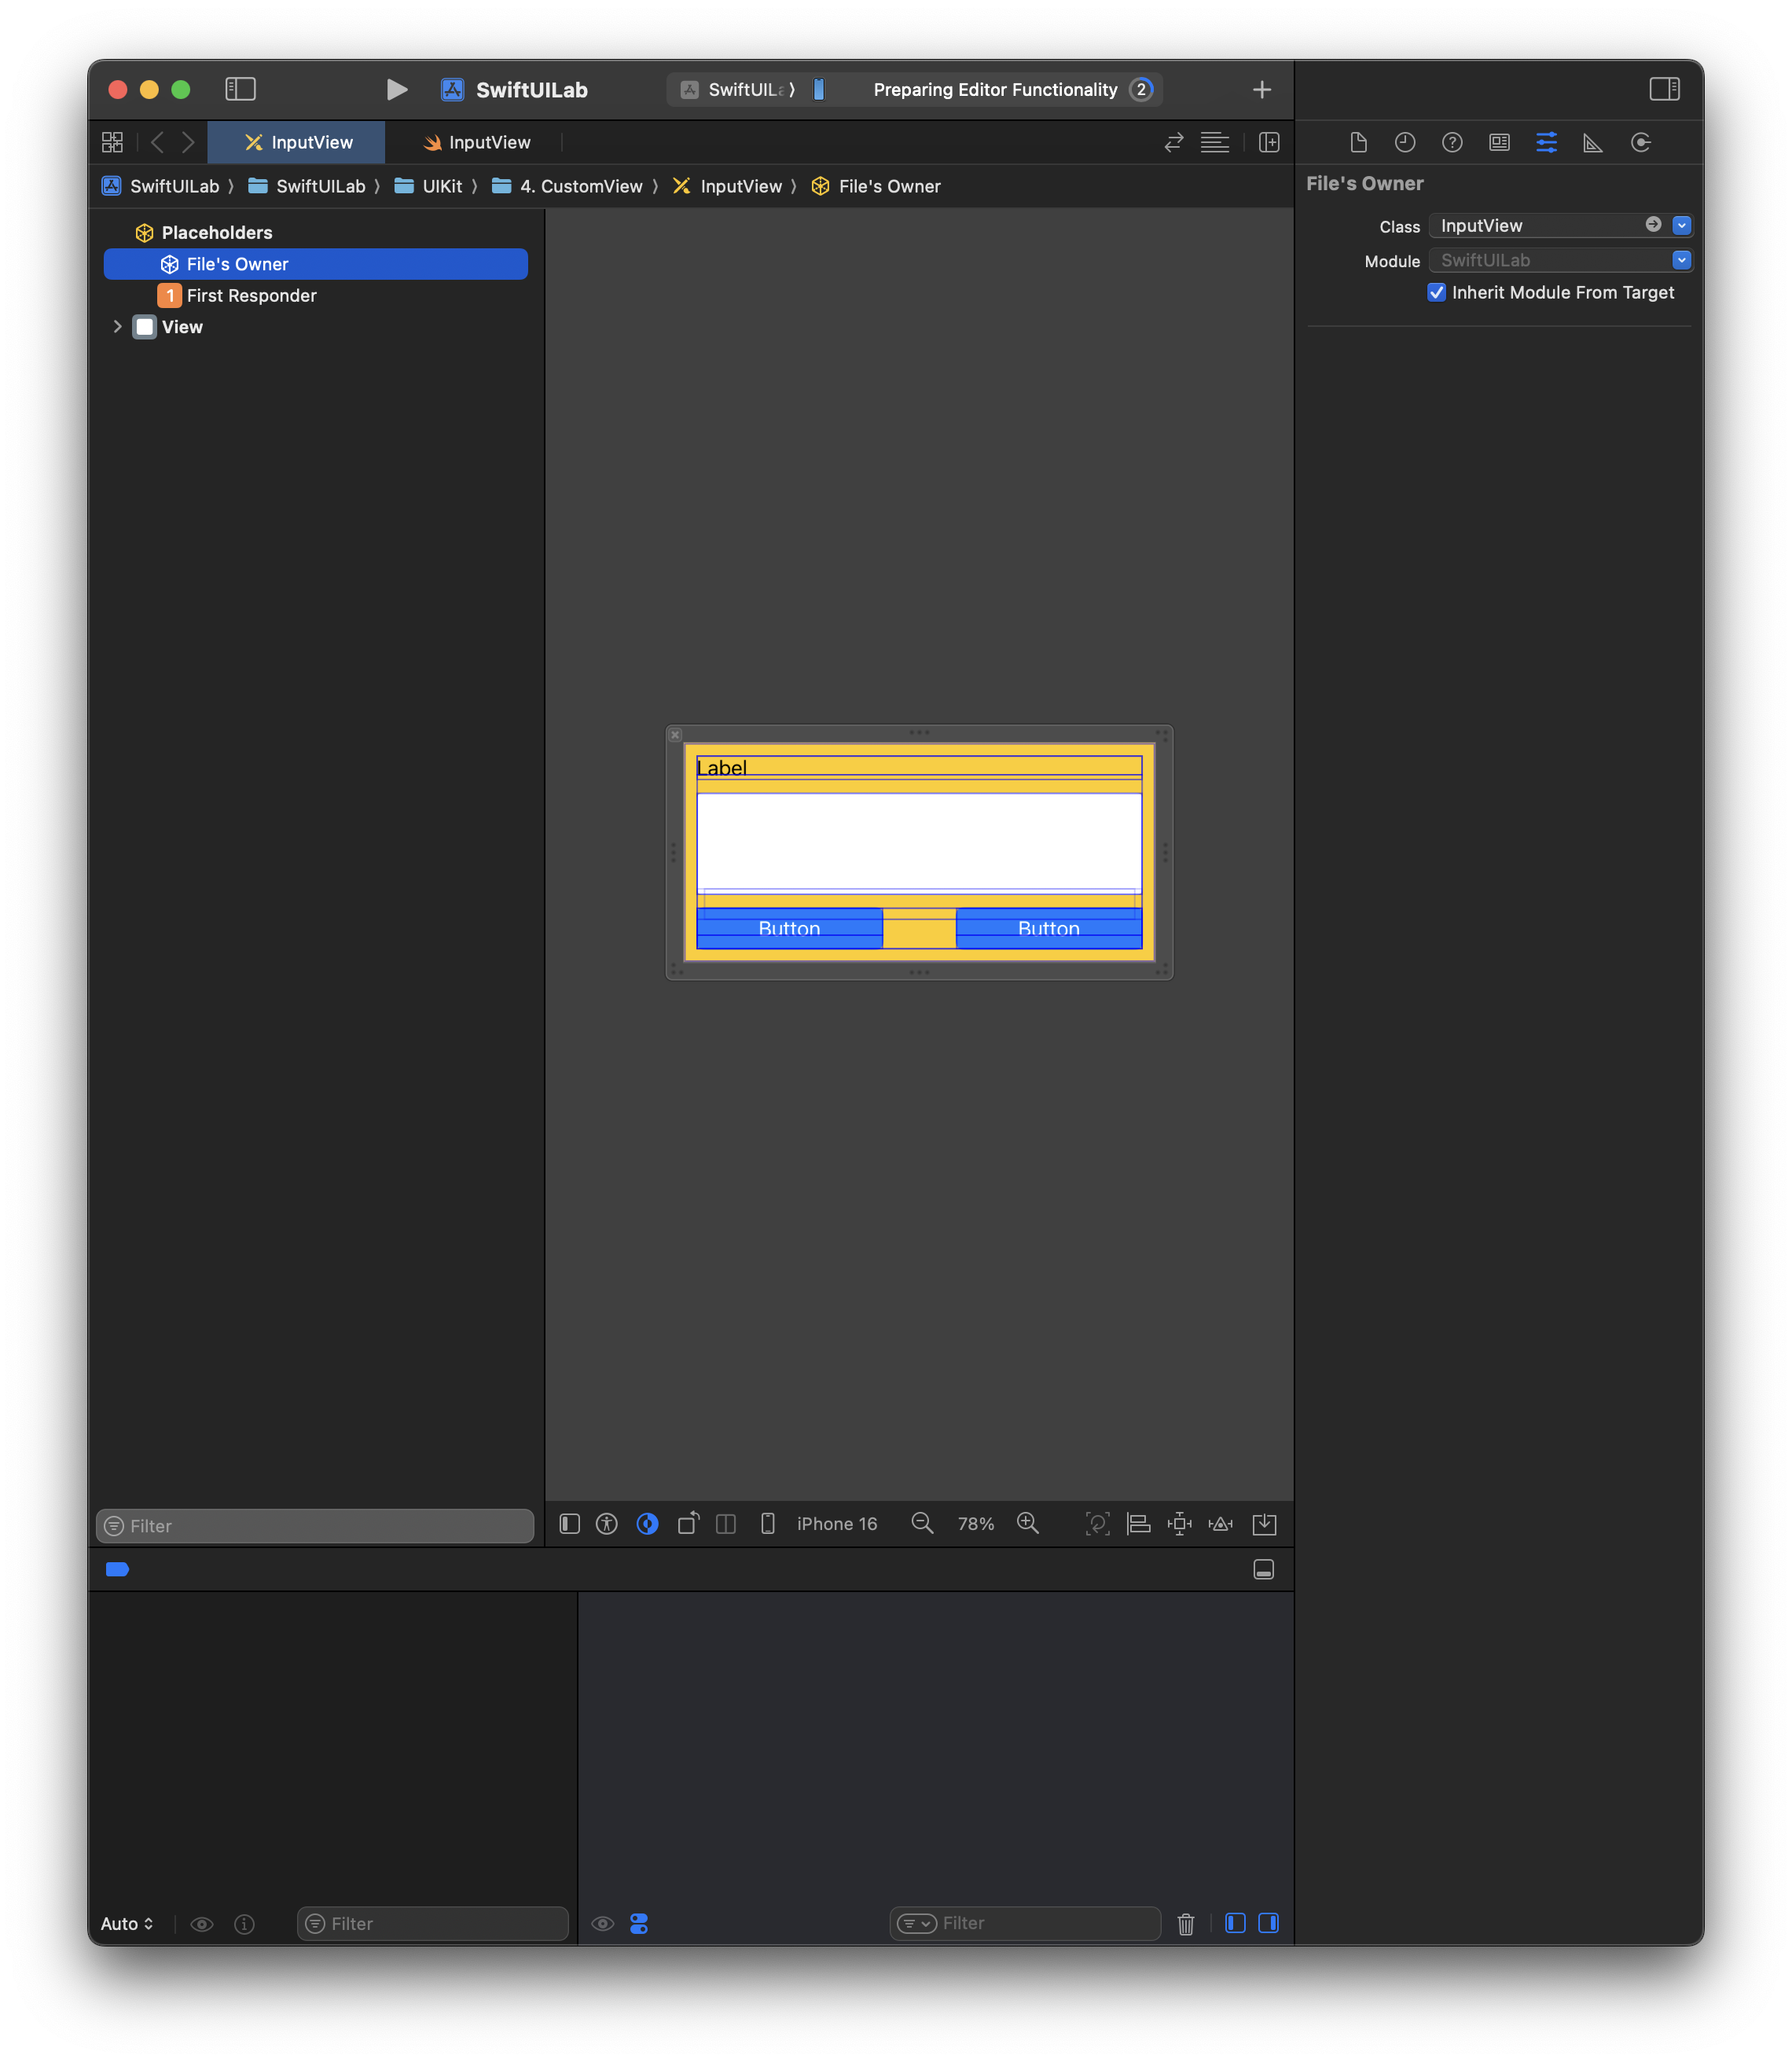Screen dimensions: 1792x2062
Task: Click the iPhone 16 device selector
Action: point(836,1523)
